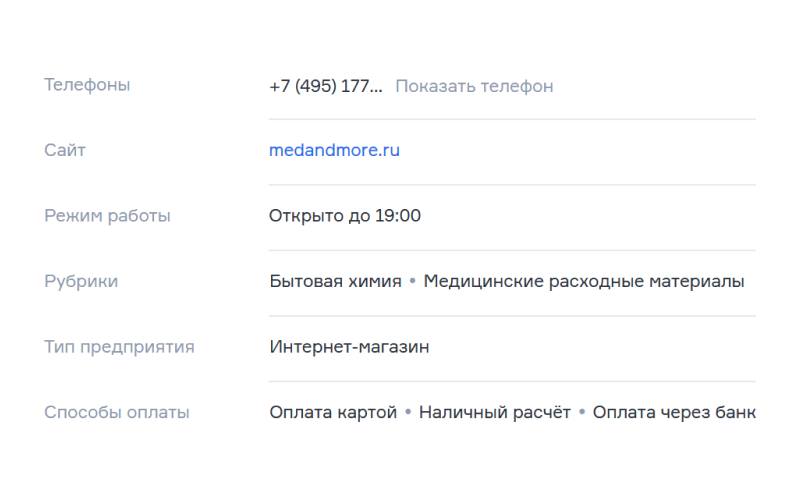
Task: Open the Бытовая химия rubric
Action: coord(335,282)
